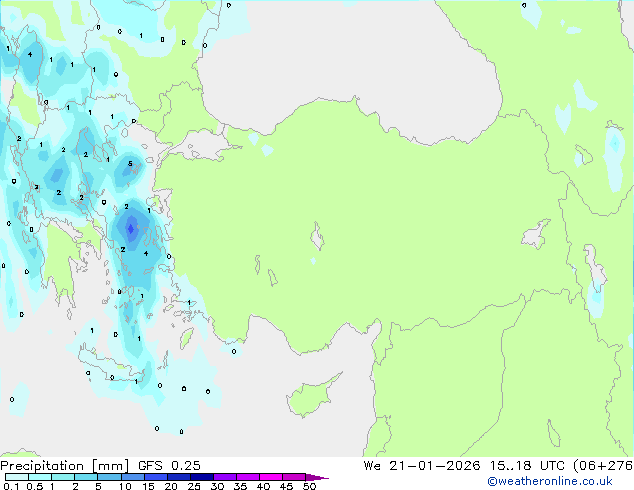The width and height of the screenshot is (634, 490).
Task: Select the date text 'We 21-01-2026 15..18 UTC'
Action: (464, 466)
